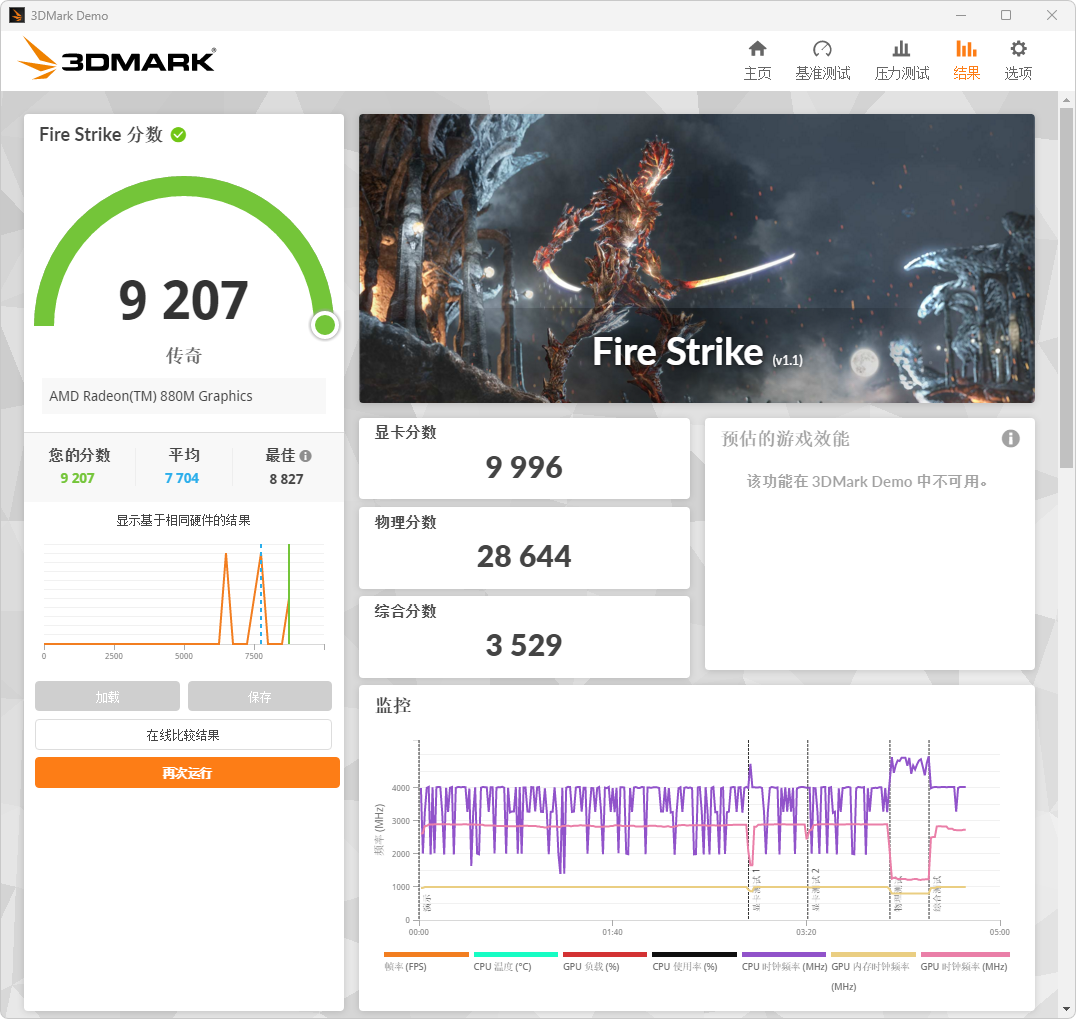Toggle the GPU 负载 red legend swatch

coord(605,954)
